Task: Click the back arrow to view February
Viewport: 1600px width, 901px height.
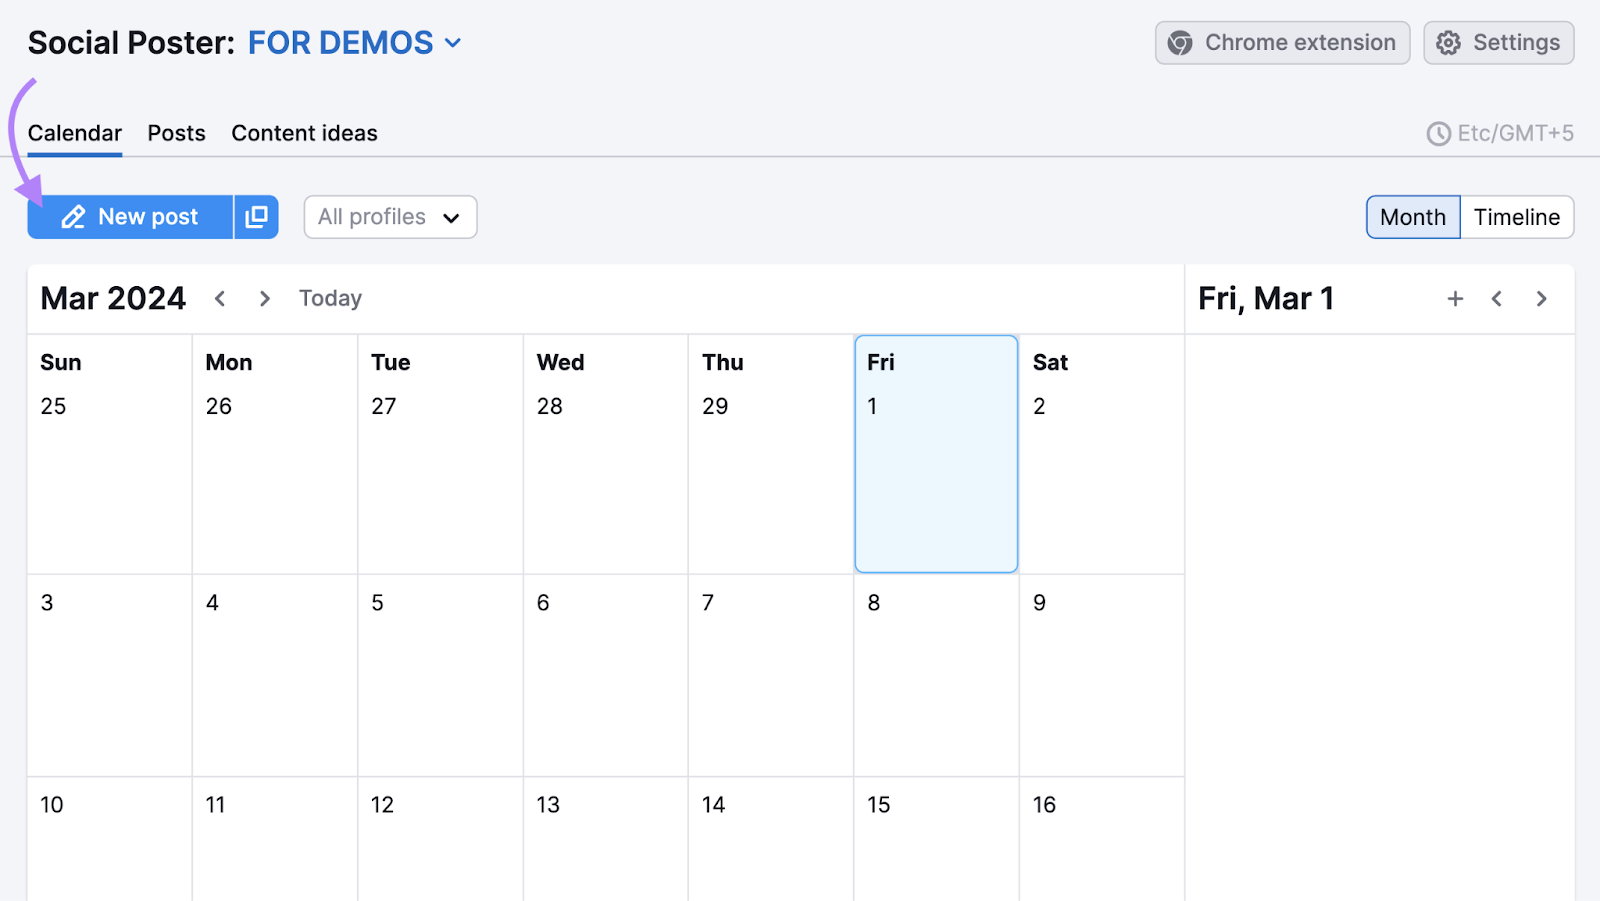Action: [220, 298]
